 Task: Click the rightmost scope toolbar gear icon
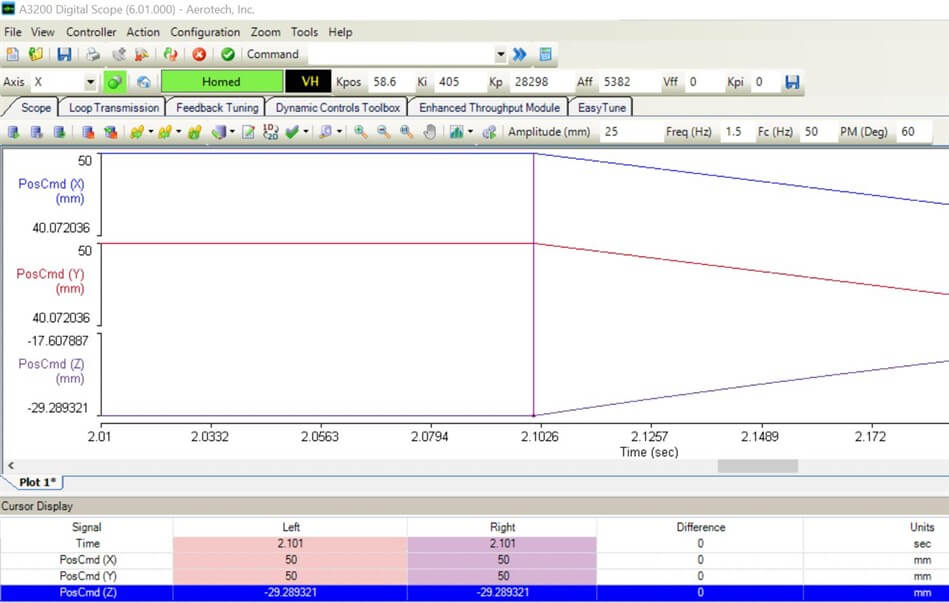[x=489, y=131]
